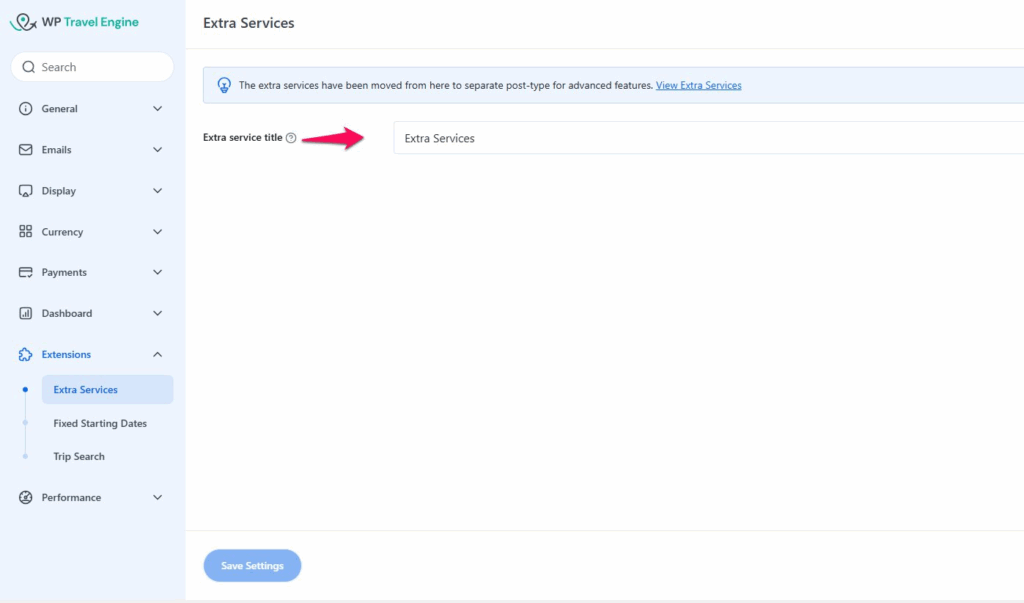
Task: Click the Payments card icon
Action: click(x=26, y=272)
